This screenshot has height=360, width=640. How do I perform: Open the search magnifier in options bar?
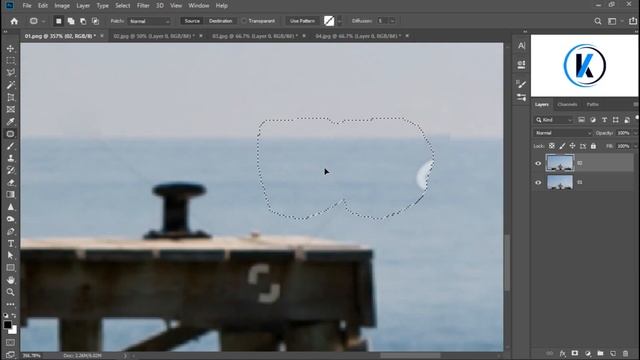point(598,21)
